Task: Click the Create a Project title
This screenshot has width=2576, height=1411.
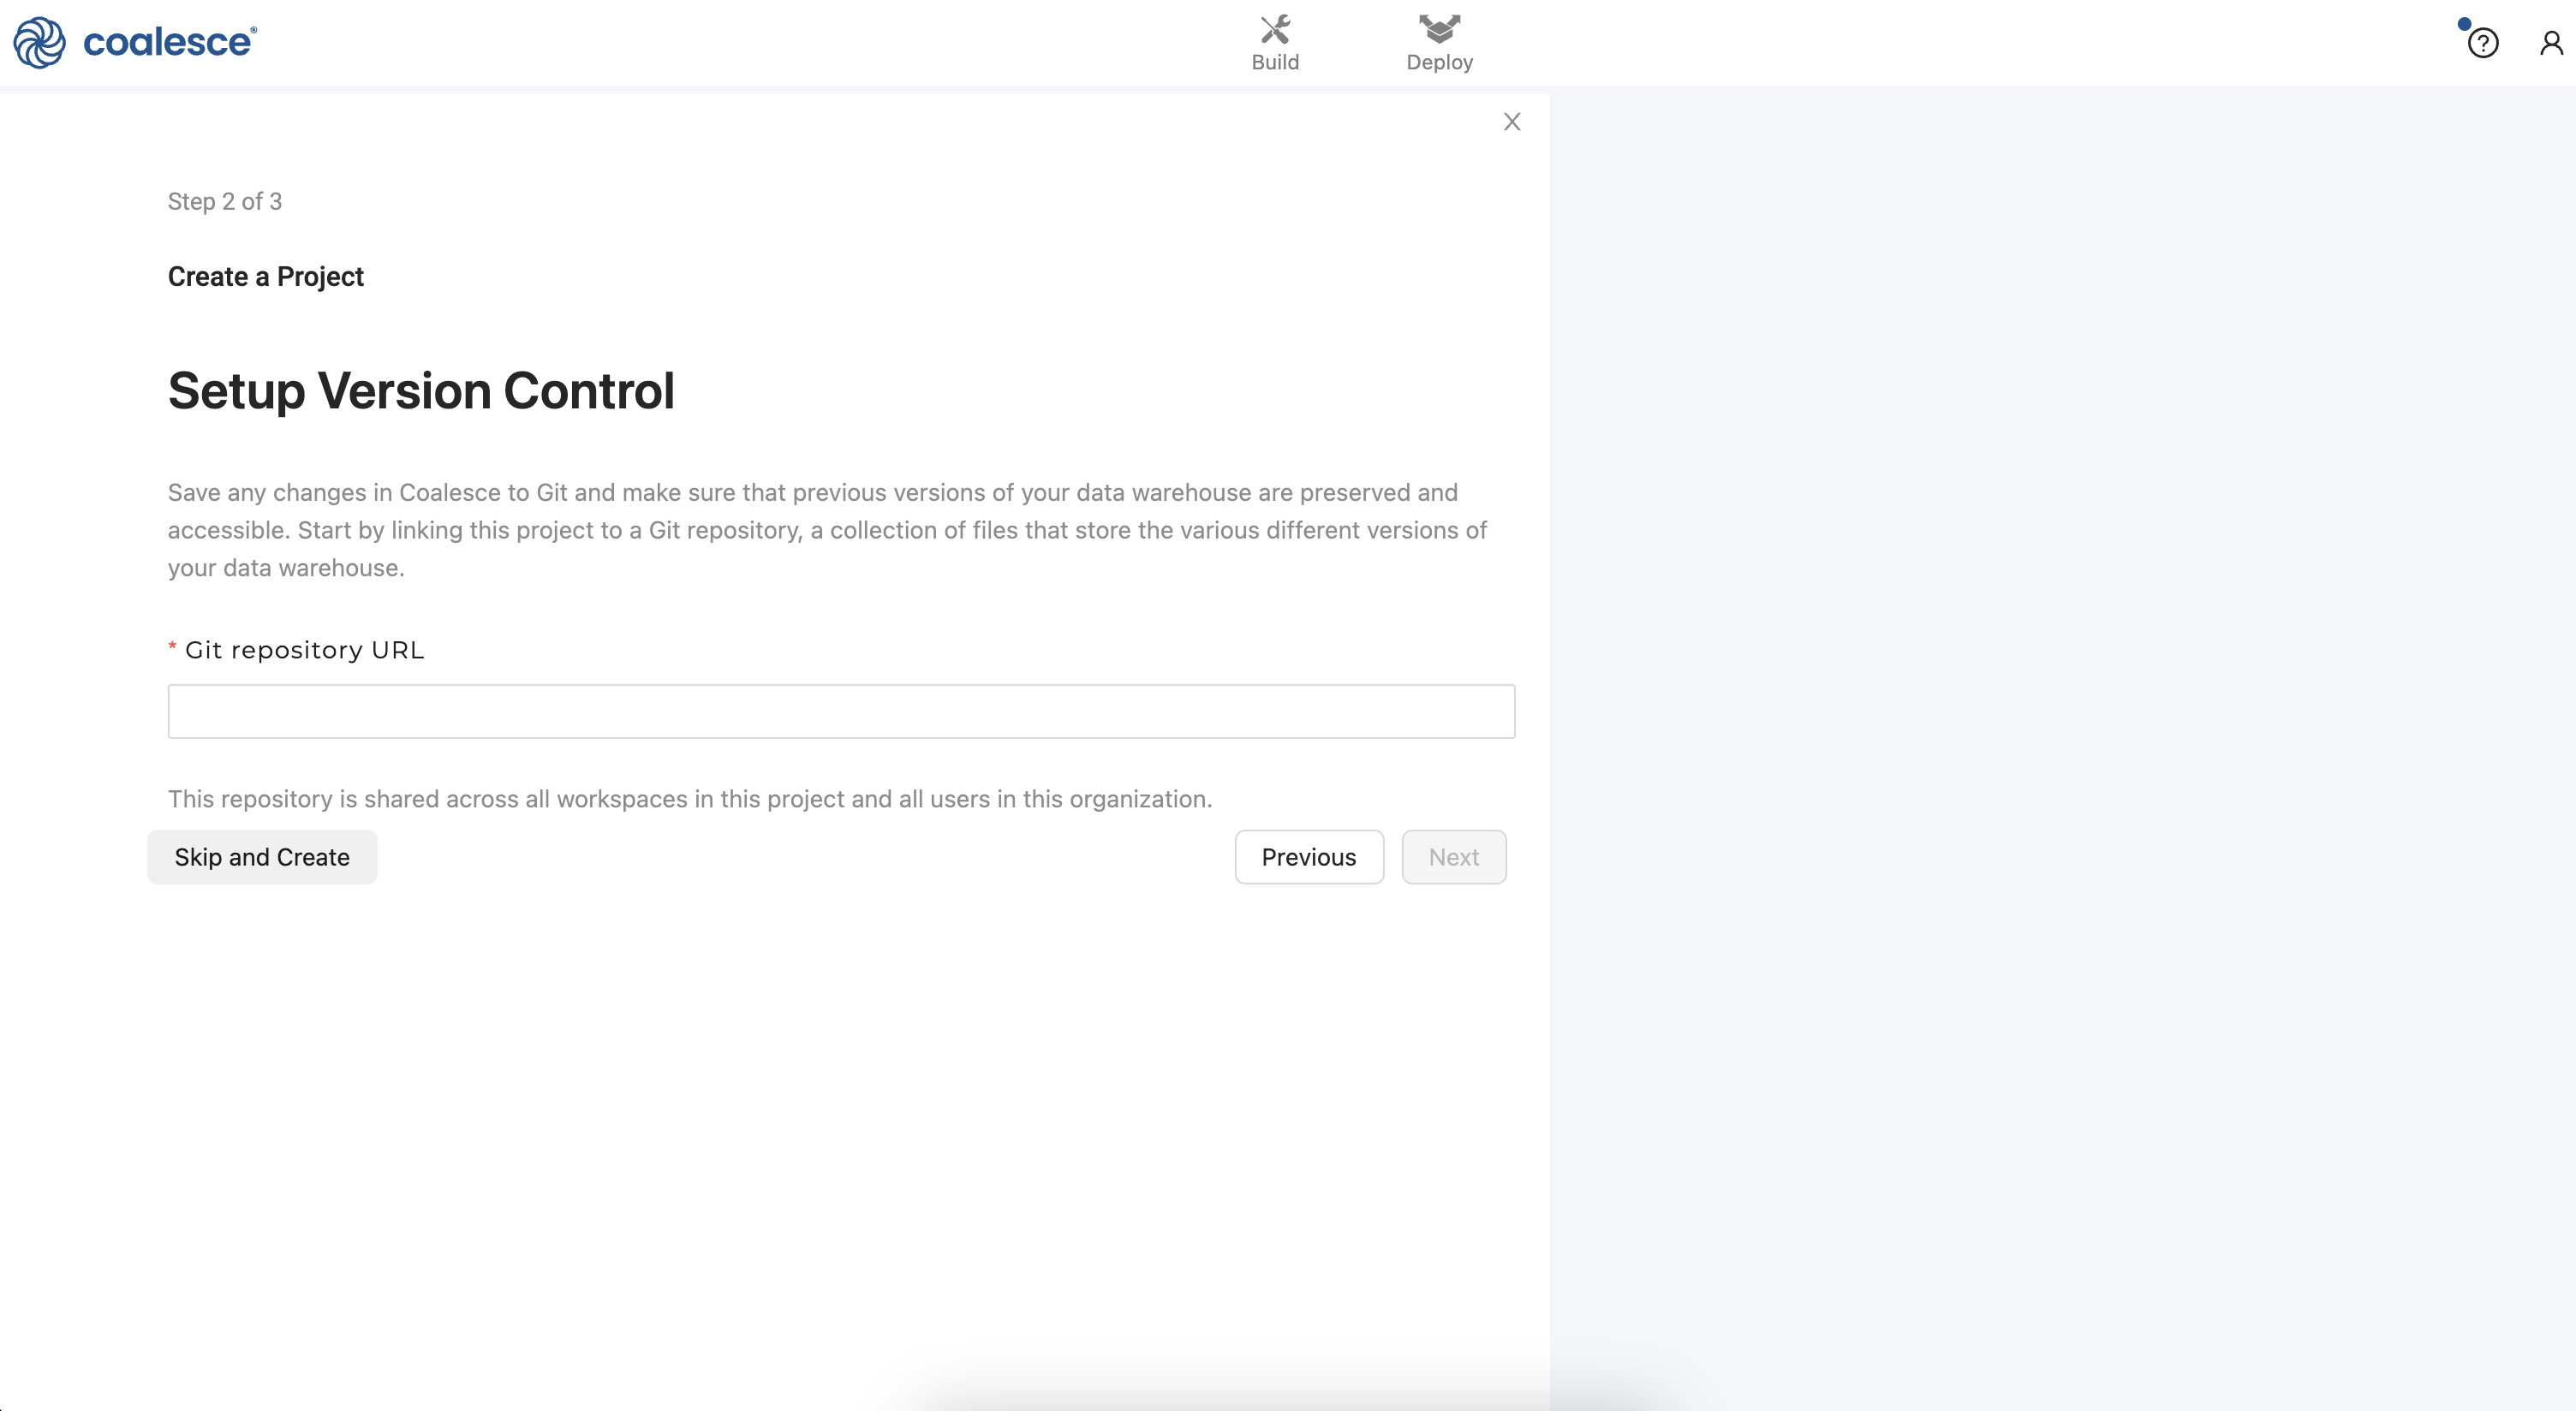Action: [265, 276]
